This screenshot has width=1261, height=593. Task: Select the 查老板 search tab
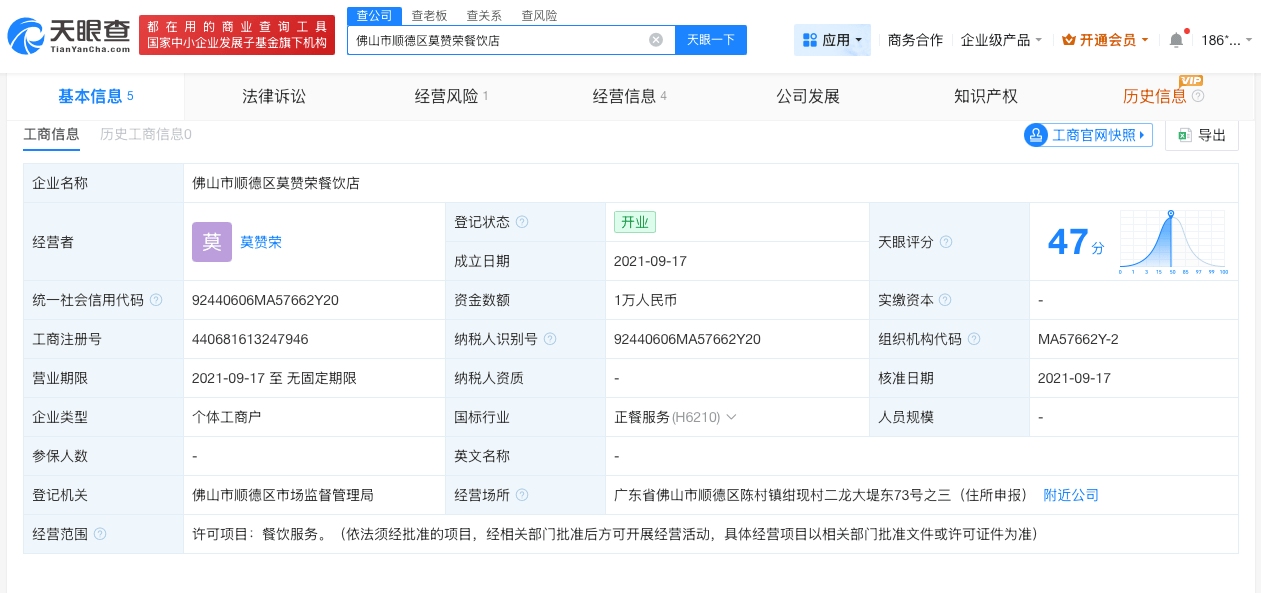point(430,16)
